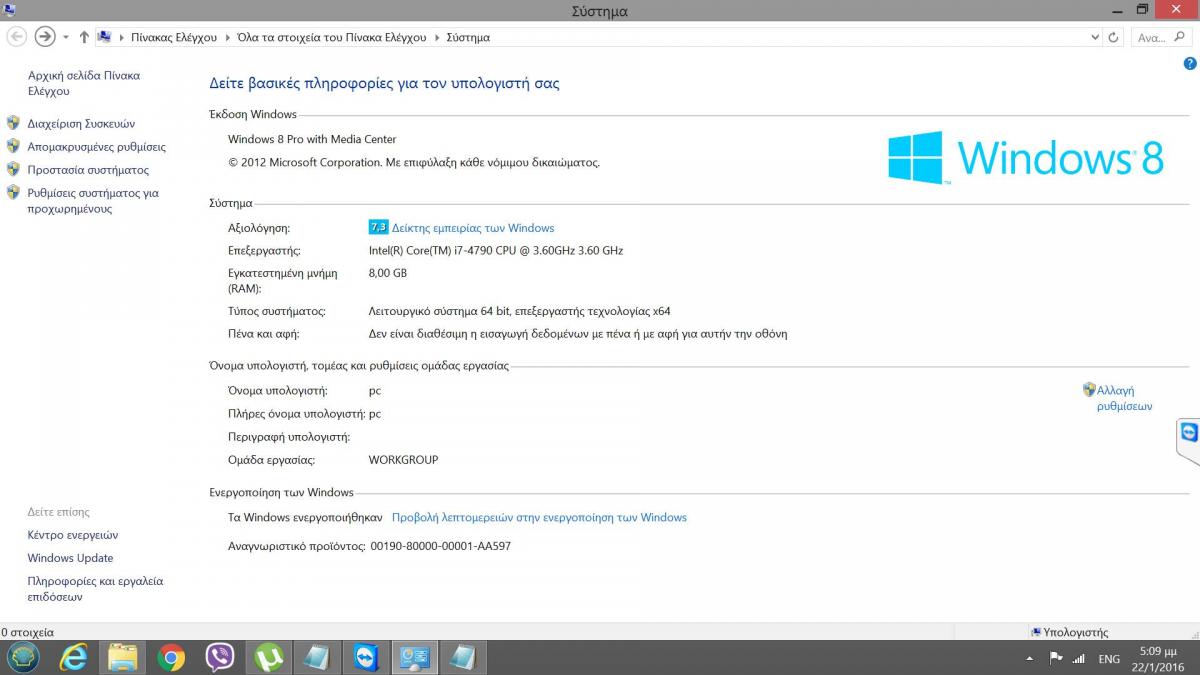Open Προστασία συστήματος link
The image size is (1200, 675).
tap(88, 170)
